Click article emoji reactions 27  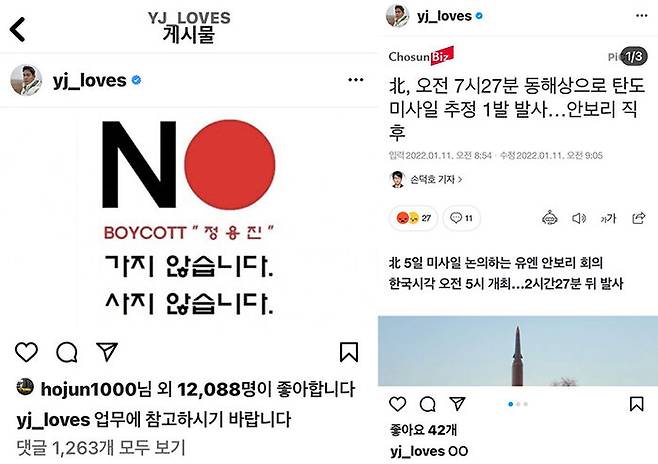click(x=413, y=218)
